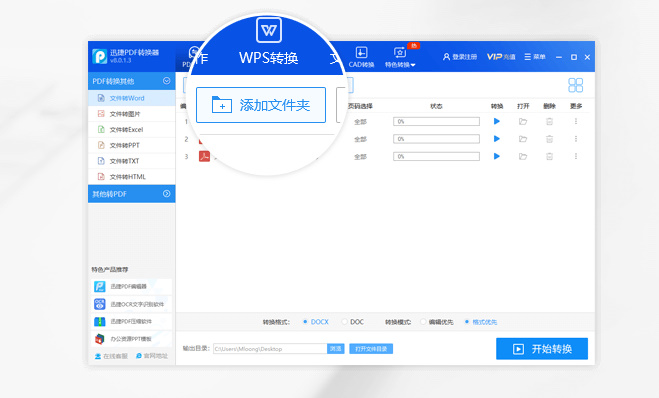Image resolution: width=659 pixels, height=398 pixels.
Task: Open output folder for row 3
Action: 523,156
